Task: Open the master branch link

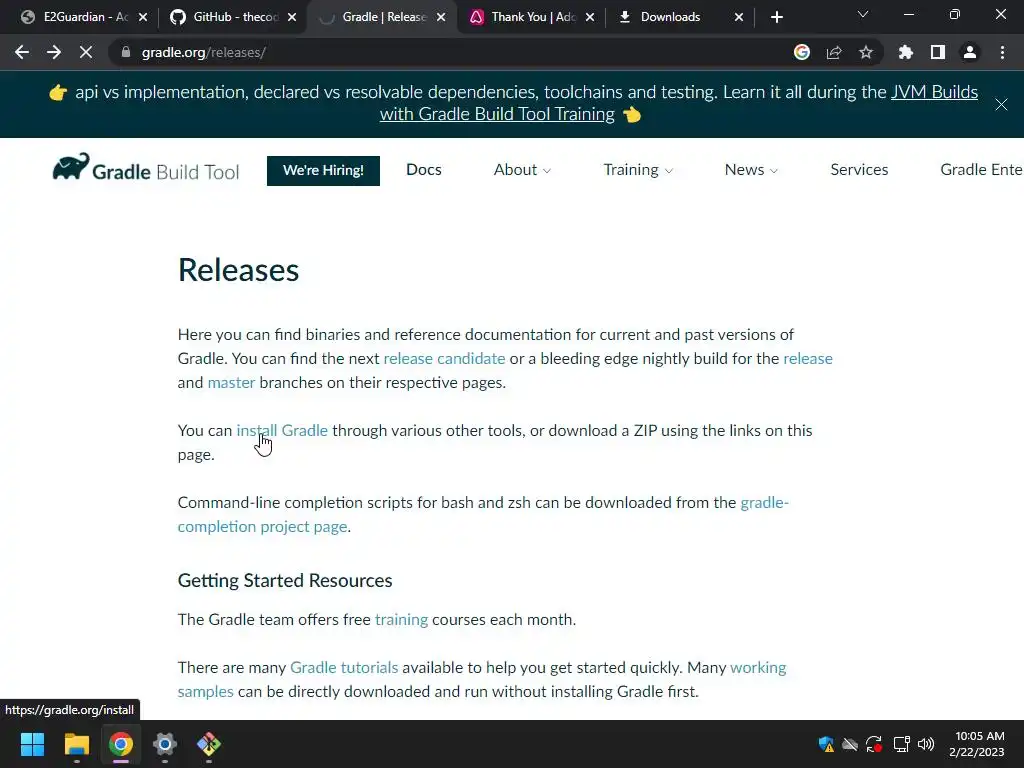Action: (x=231, y=383)
